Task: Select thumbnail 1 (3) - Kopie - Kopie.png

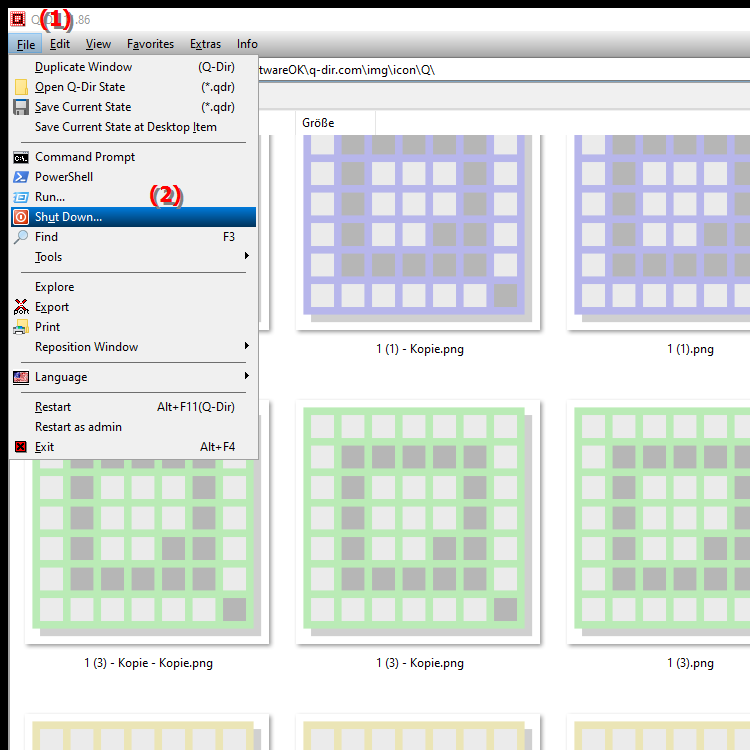Action: (147, 551)
